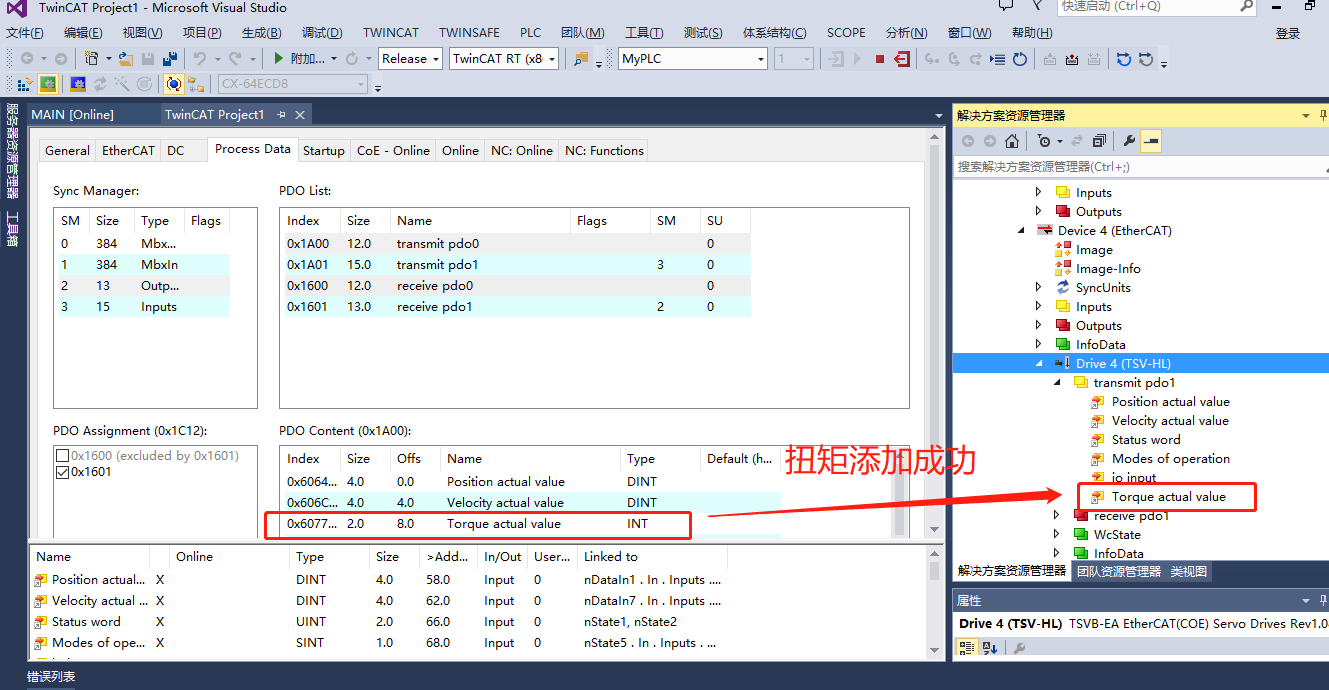The image size is (1329, 690).
Task: Select the Inputs row in Sync Manager
Action: [x=143, y=307]
